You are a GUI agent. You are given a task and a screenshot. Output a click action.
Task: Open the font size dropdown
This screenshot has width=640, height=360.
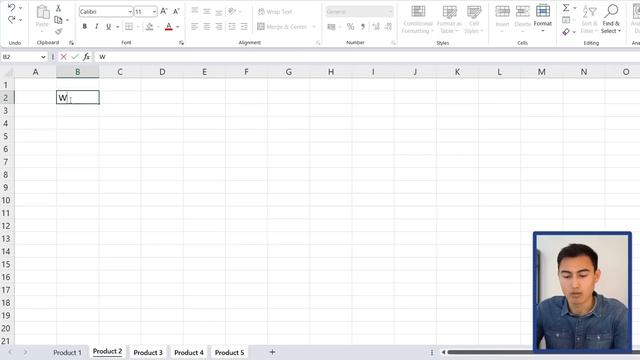[x=154, y=11]
